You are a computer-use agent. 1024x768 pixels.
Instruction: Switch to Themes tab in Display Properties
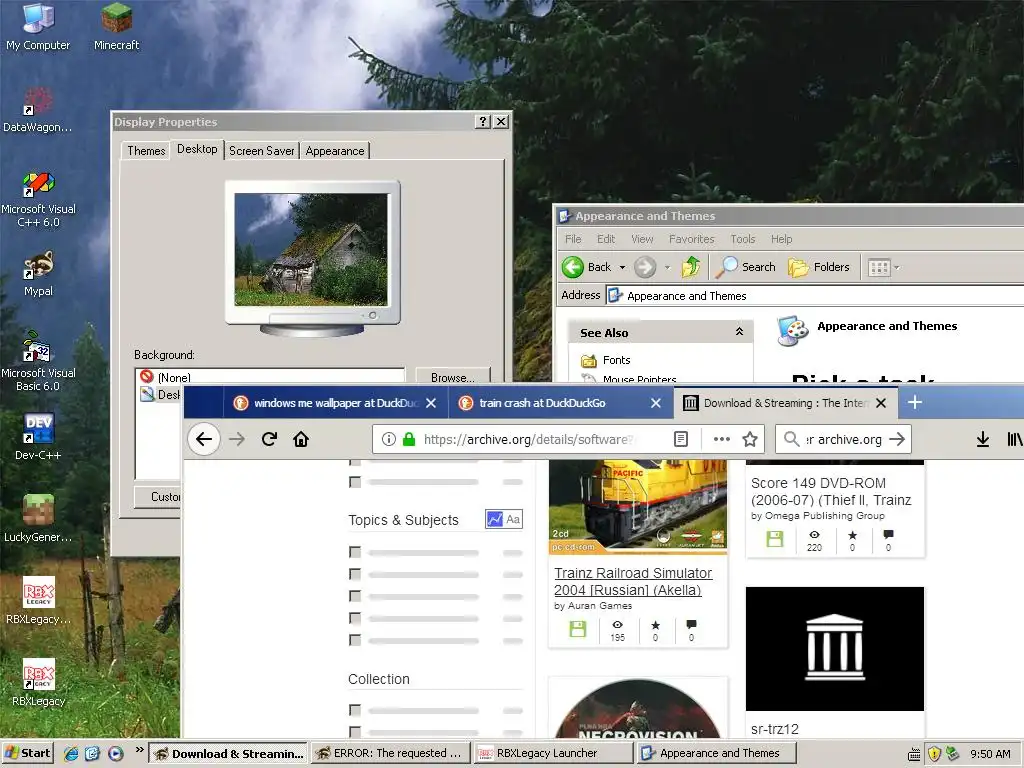point(146,151)
